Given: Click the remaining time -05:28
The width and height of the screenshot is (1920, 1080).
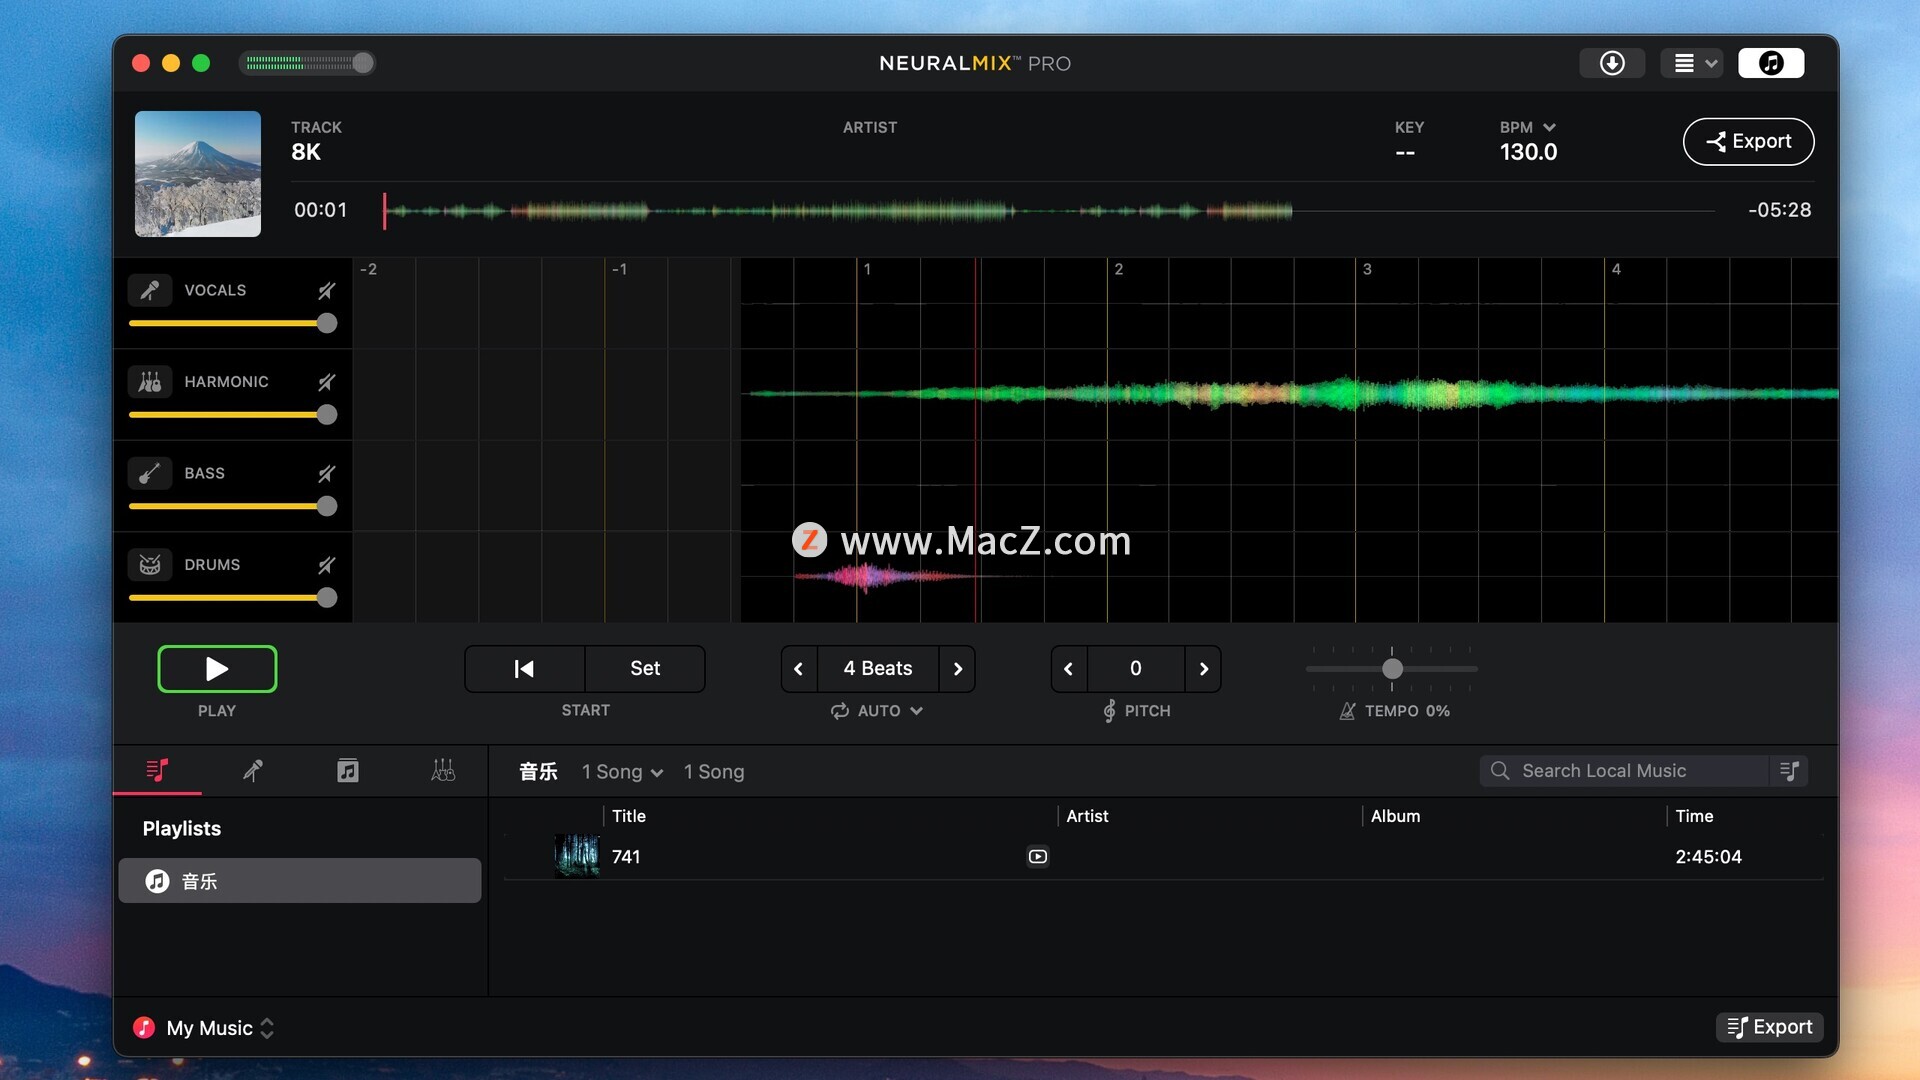Looking at the screenshot, I should 1779,210.
